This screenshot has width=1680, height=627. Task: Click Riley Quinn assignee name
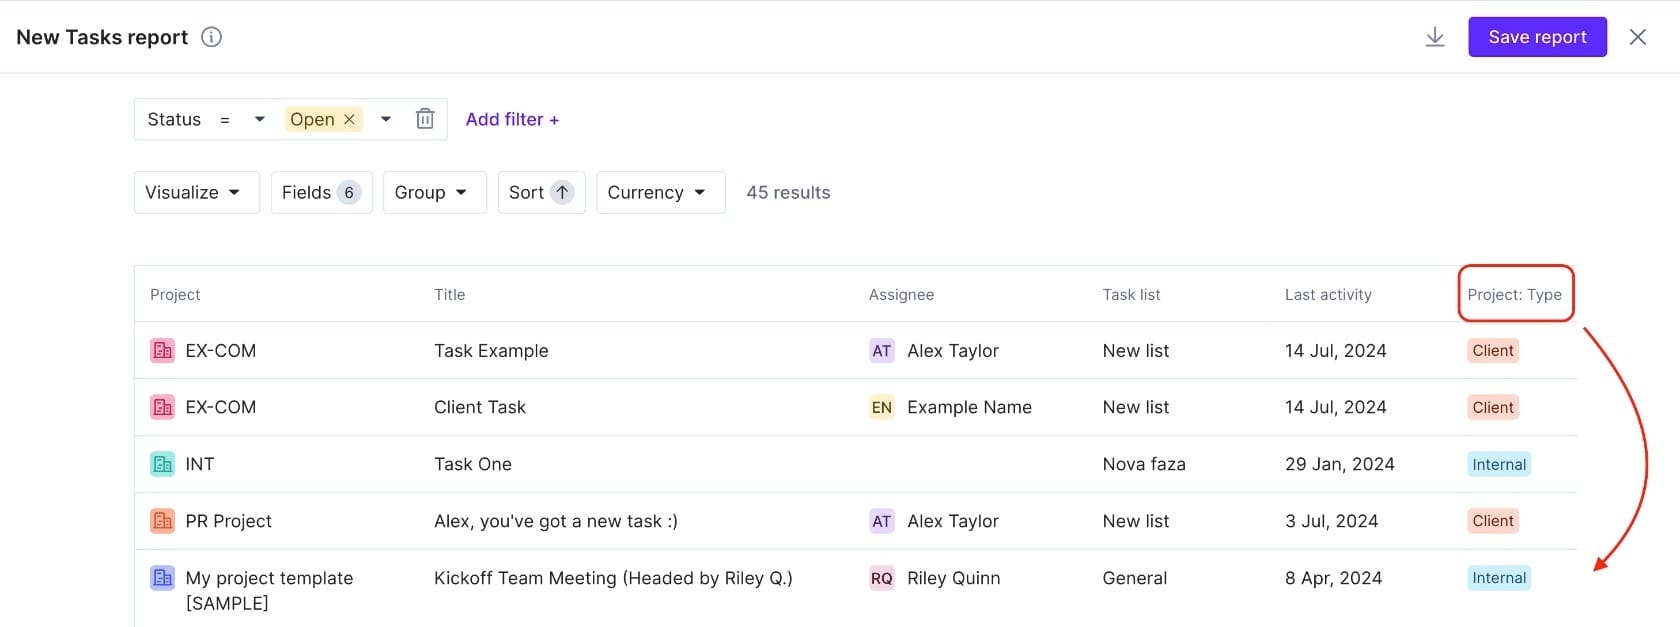click(954, 578)
